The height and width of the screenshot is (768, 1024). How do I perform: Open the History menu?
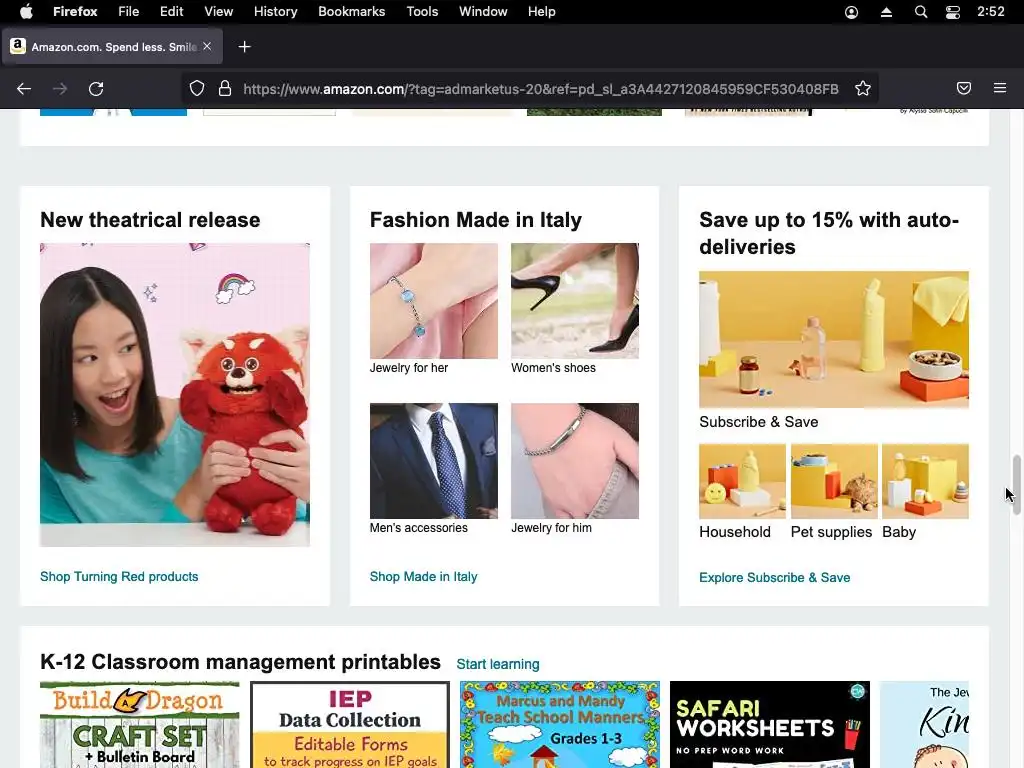(x=276, y=12)
